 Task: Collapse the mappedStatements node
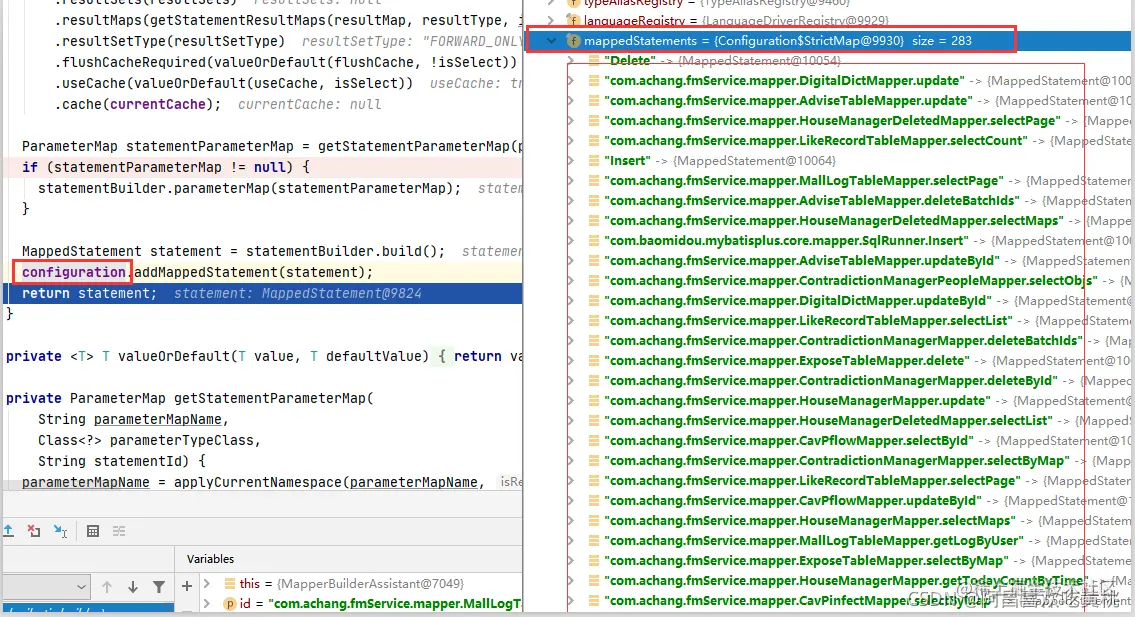(552, 41)
